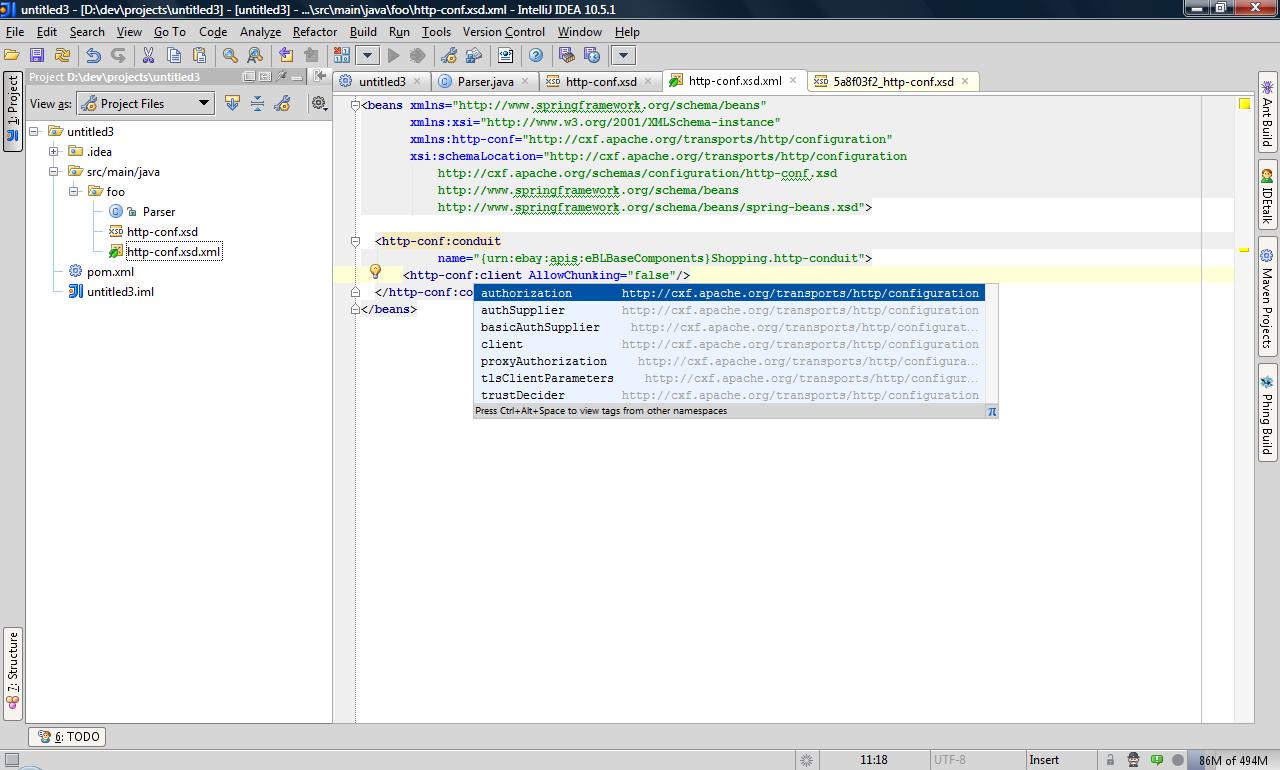Viewport: 1280px width, 770px height.
Task: Click the Replace icon in toolbar
Action: (x=255, y=56)
